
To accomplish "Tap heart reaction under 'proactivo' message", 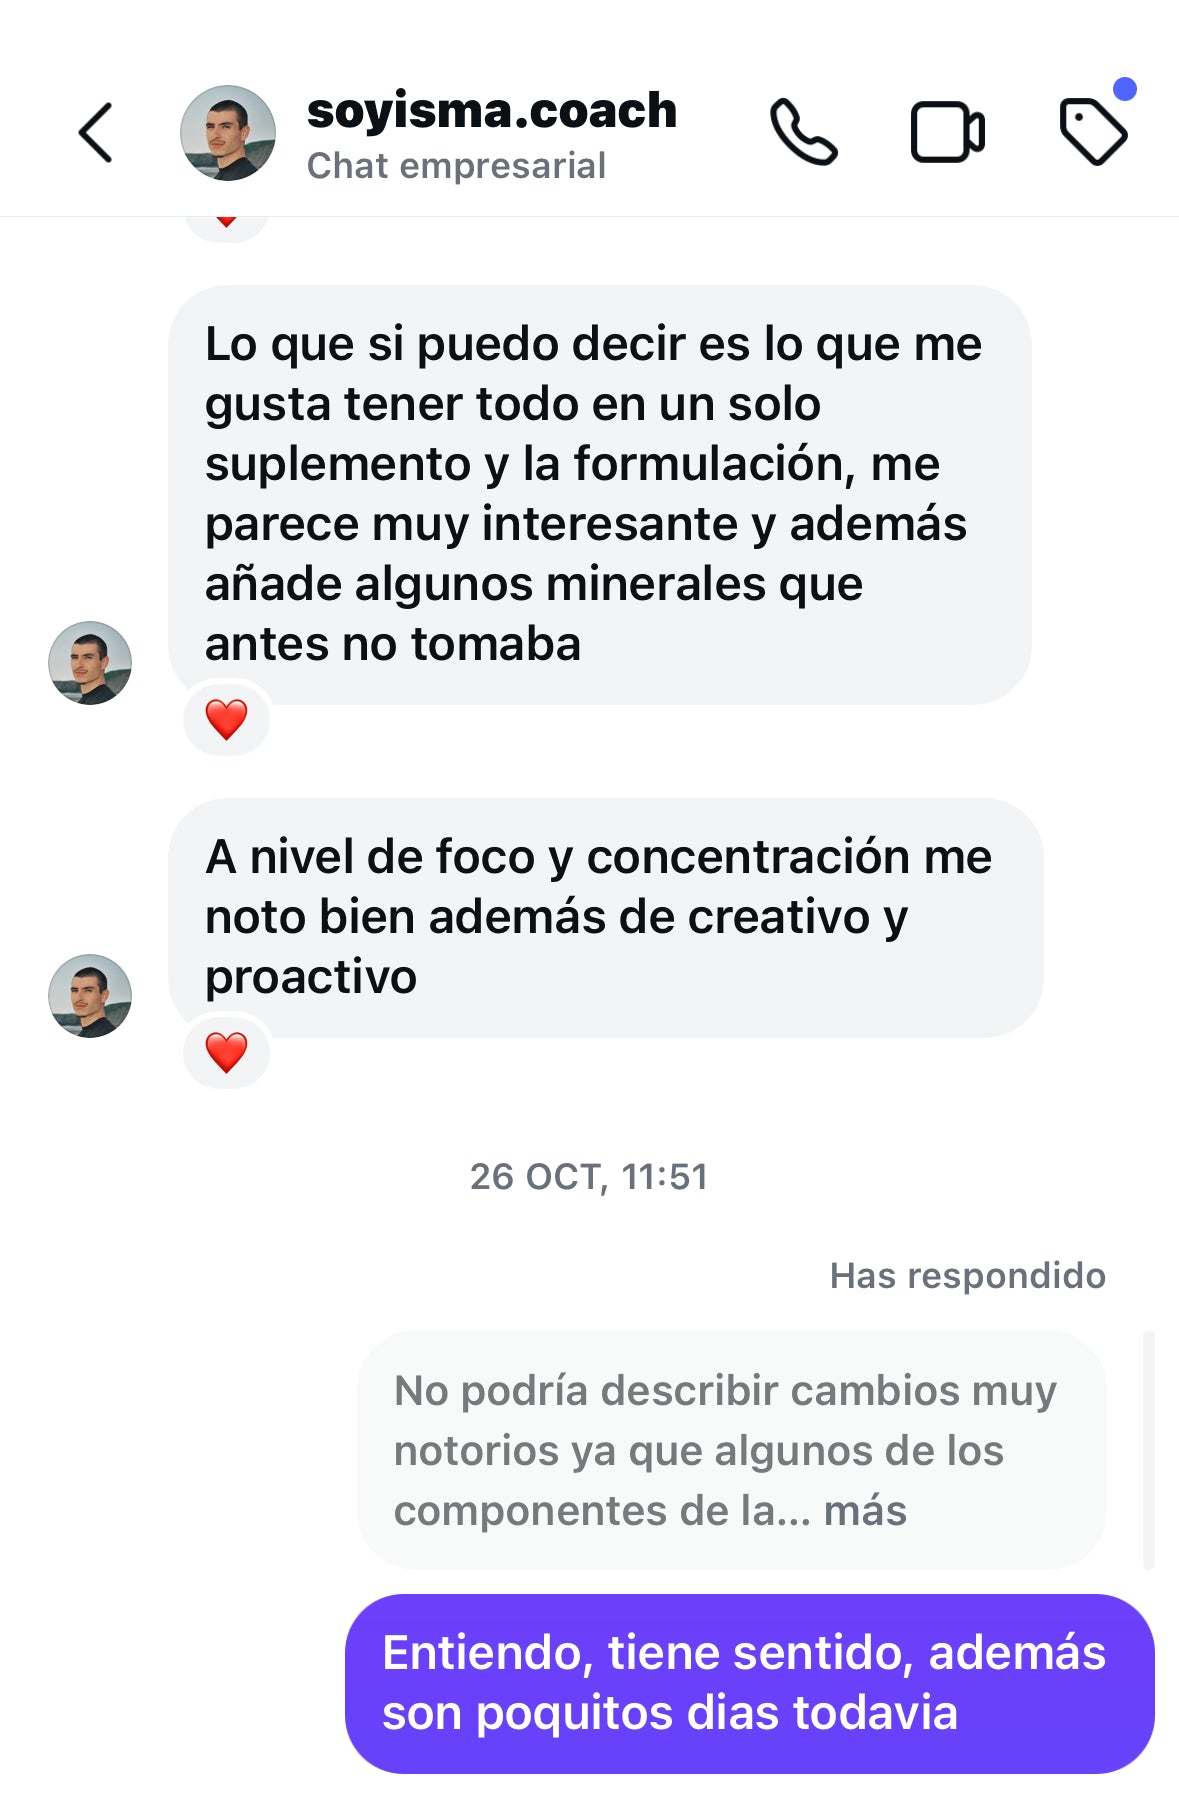I will [226, 1052].
